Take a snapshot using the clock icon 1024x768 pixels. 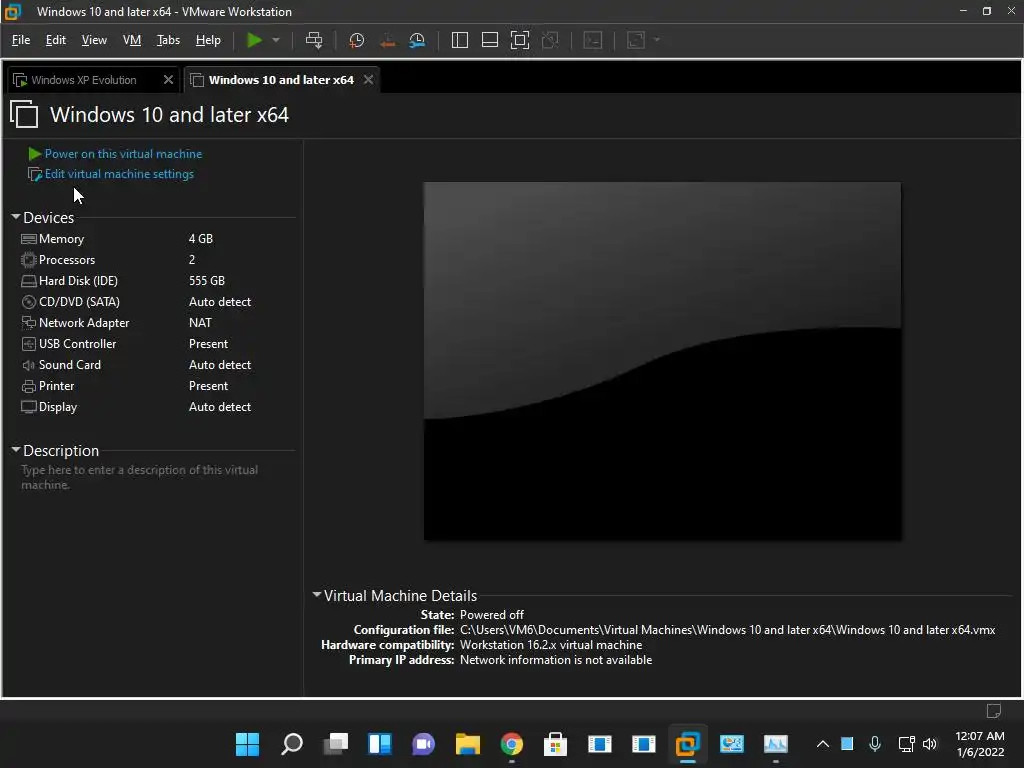point(357,40)
